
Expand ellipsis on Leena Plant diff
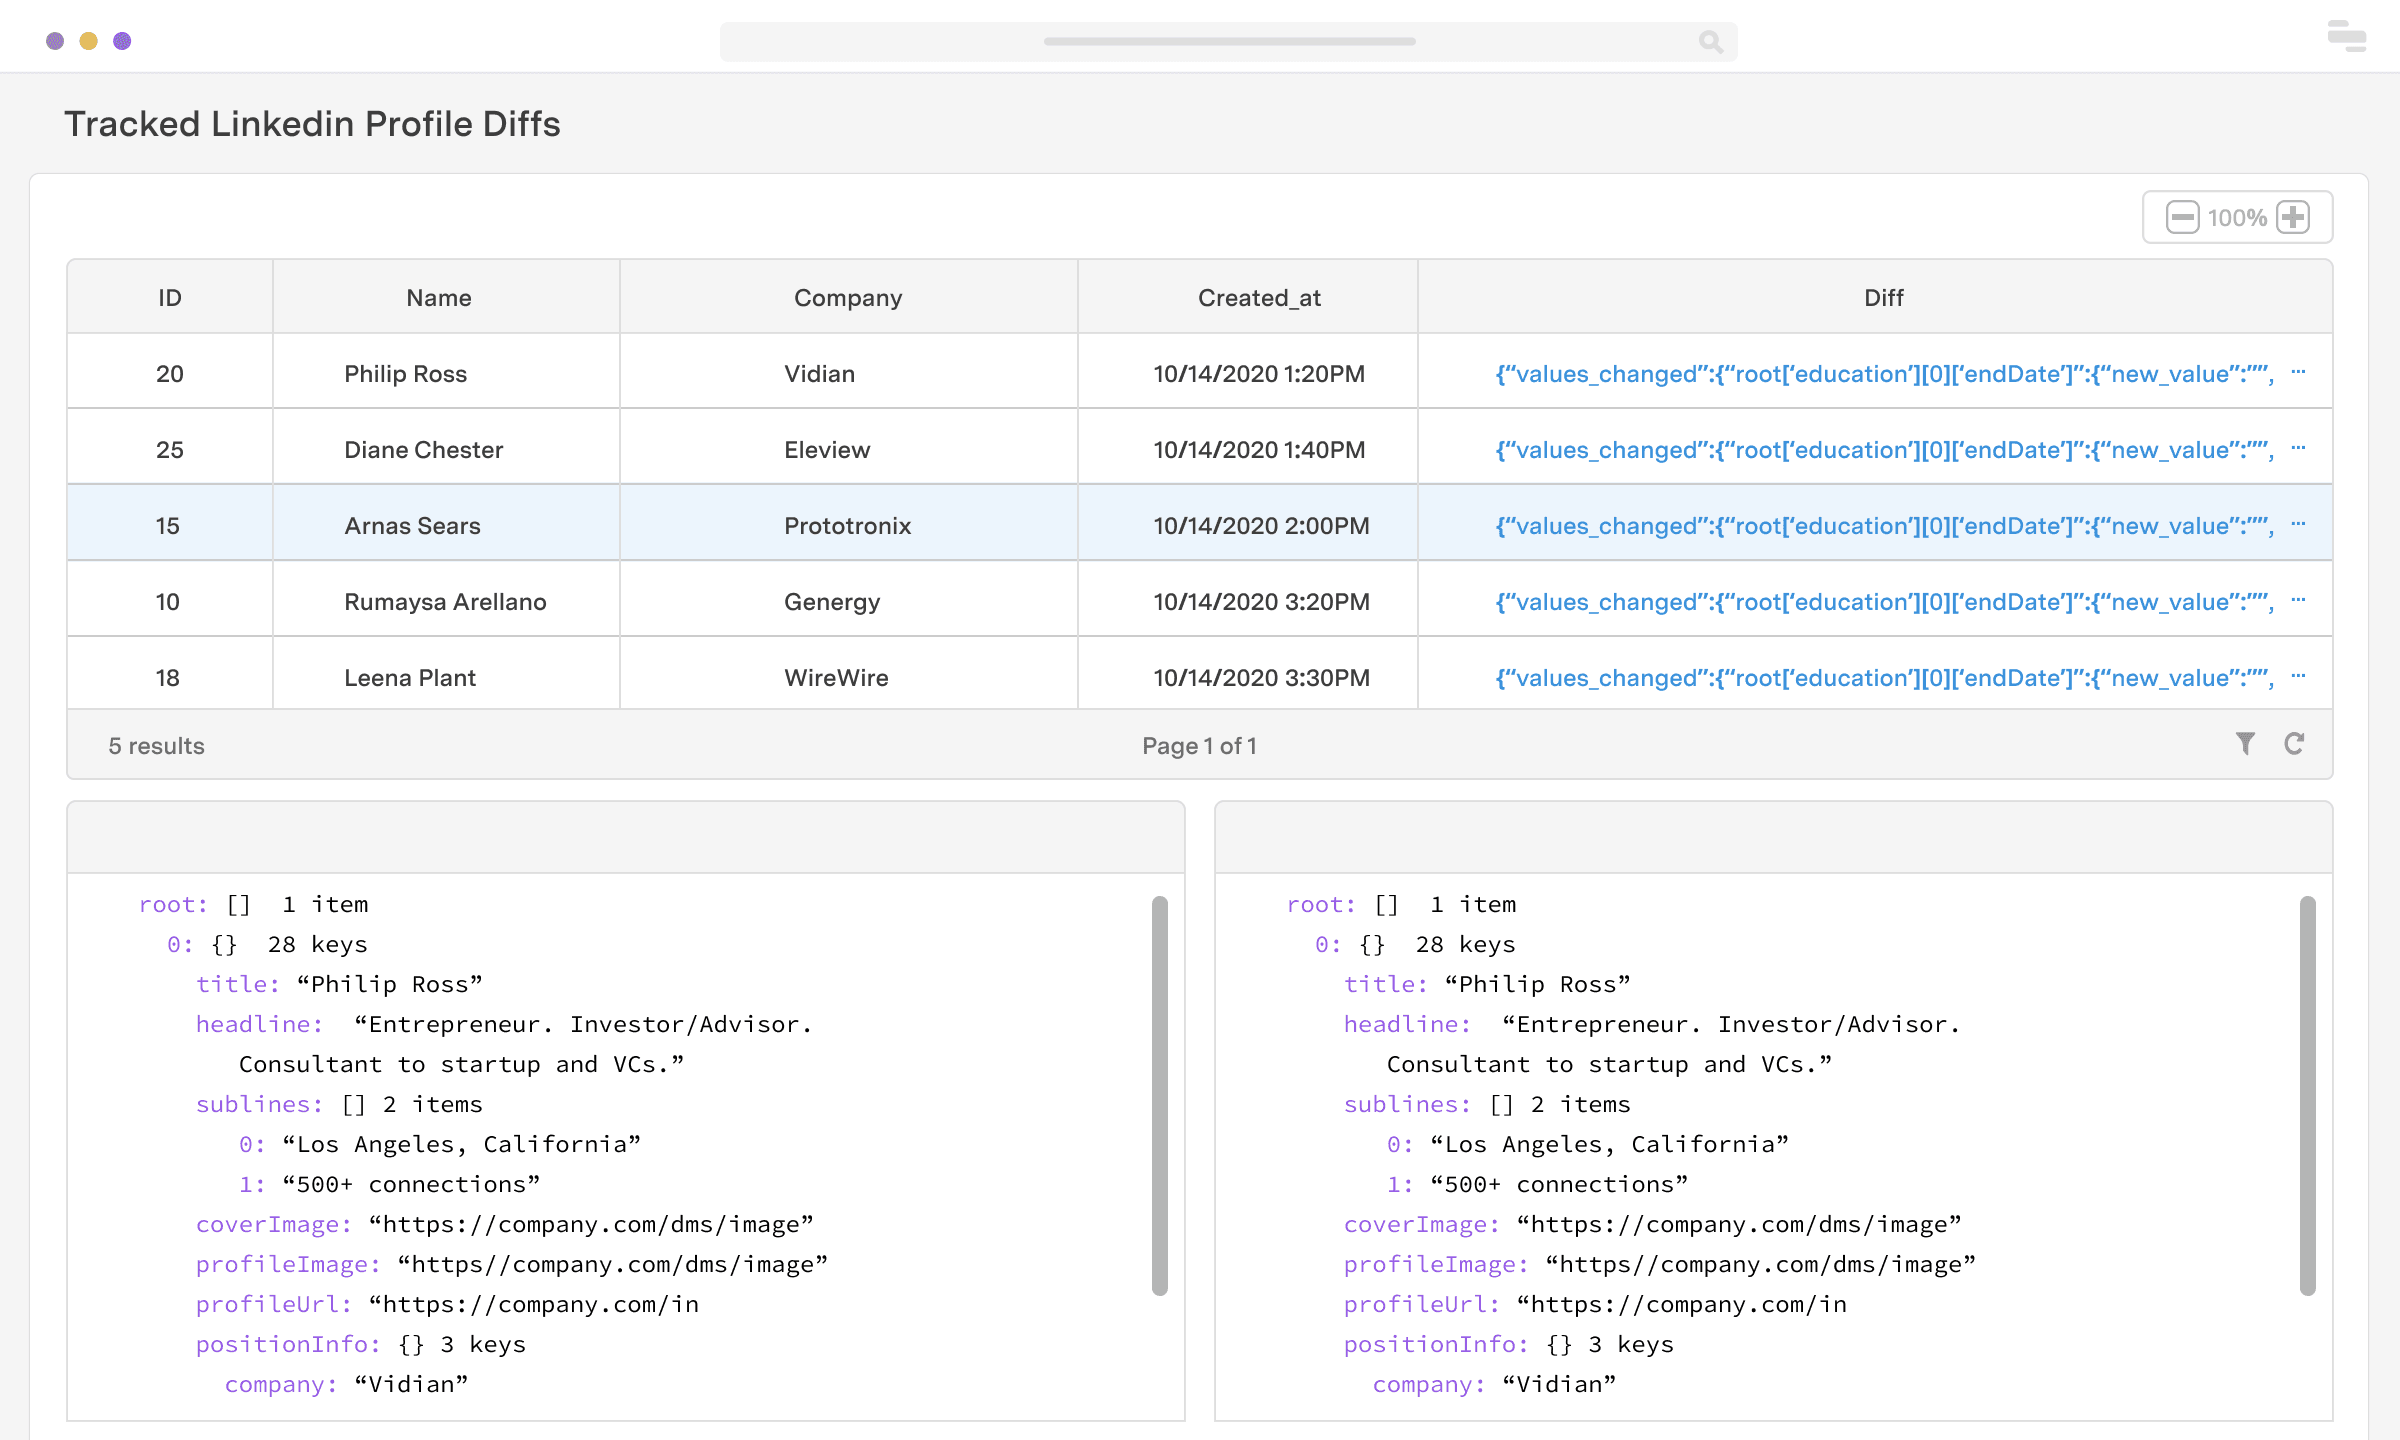pyautogui.click(x=2298, y=677)
